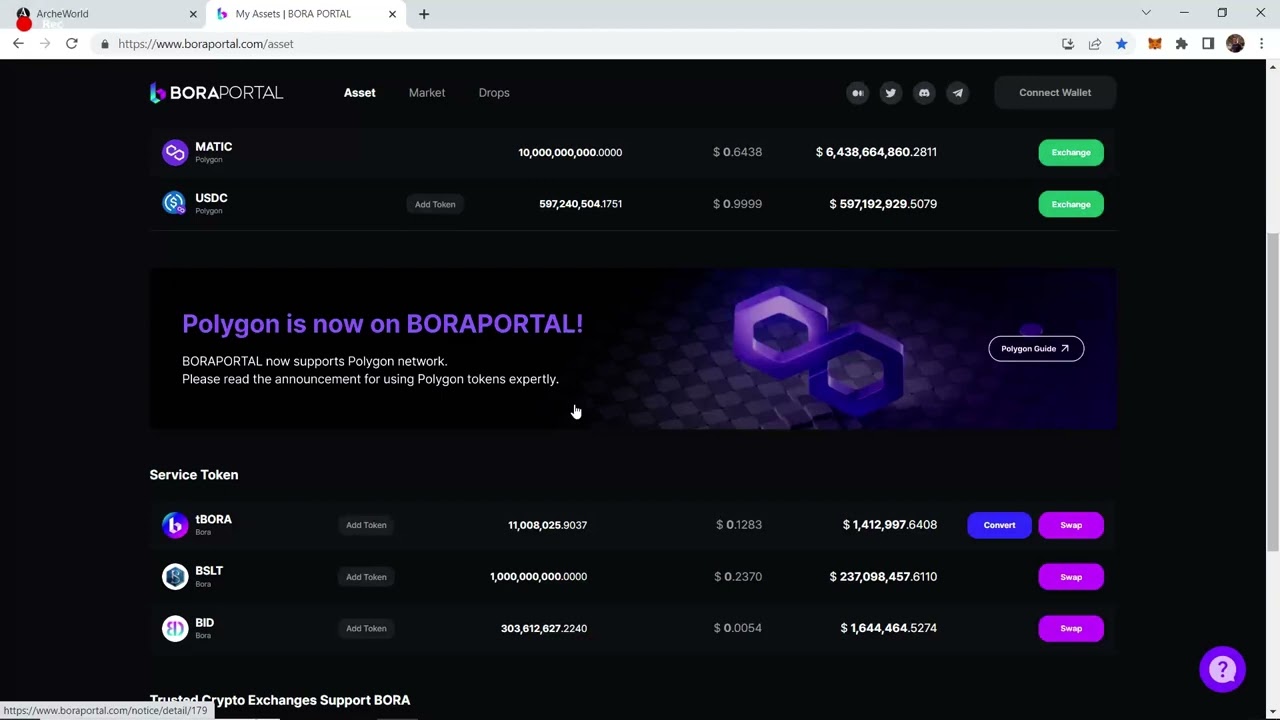Click Convert for tBORA
Viewport: 1280px width, 720px height.
pyautogui.click(x=999, y=525)
